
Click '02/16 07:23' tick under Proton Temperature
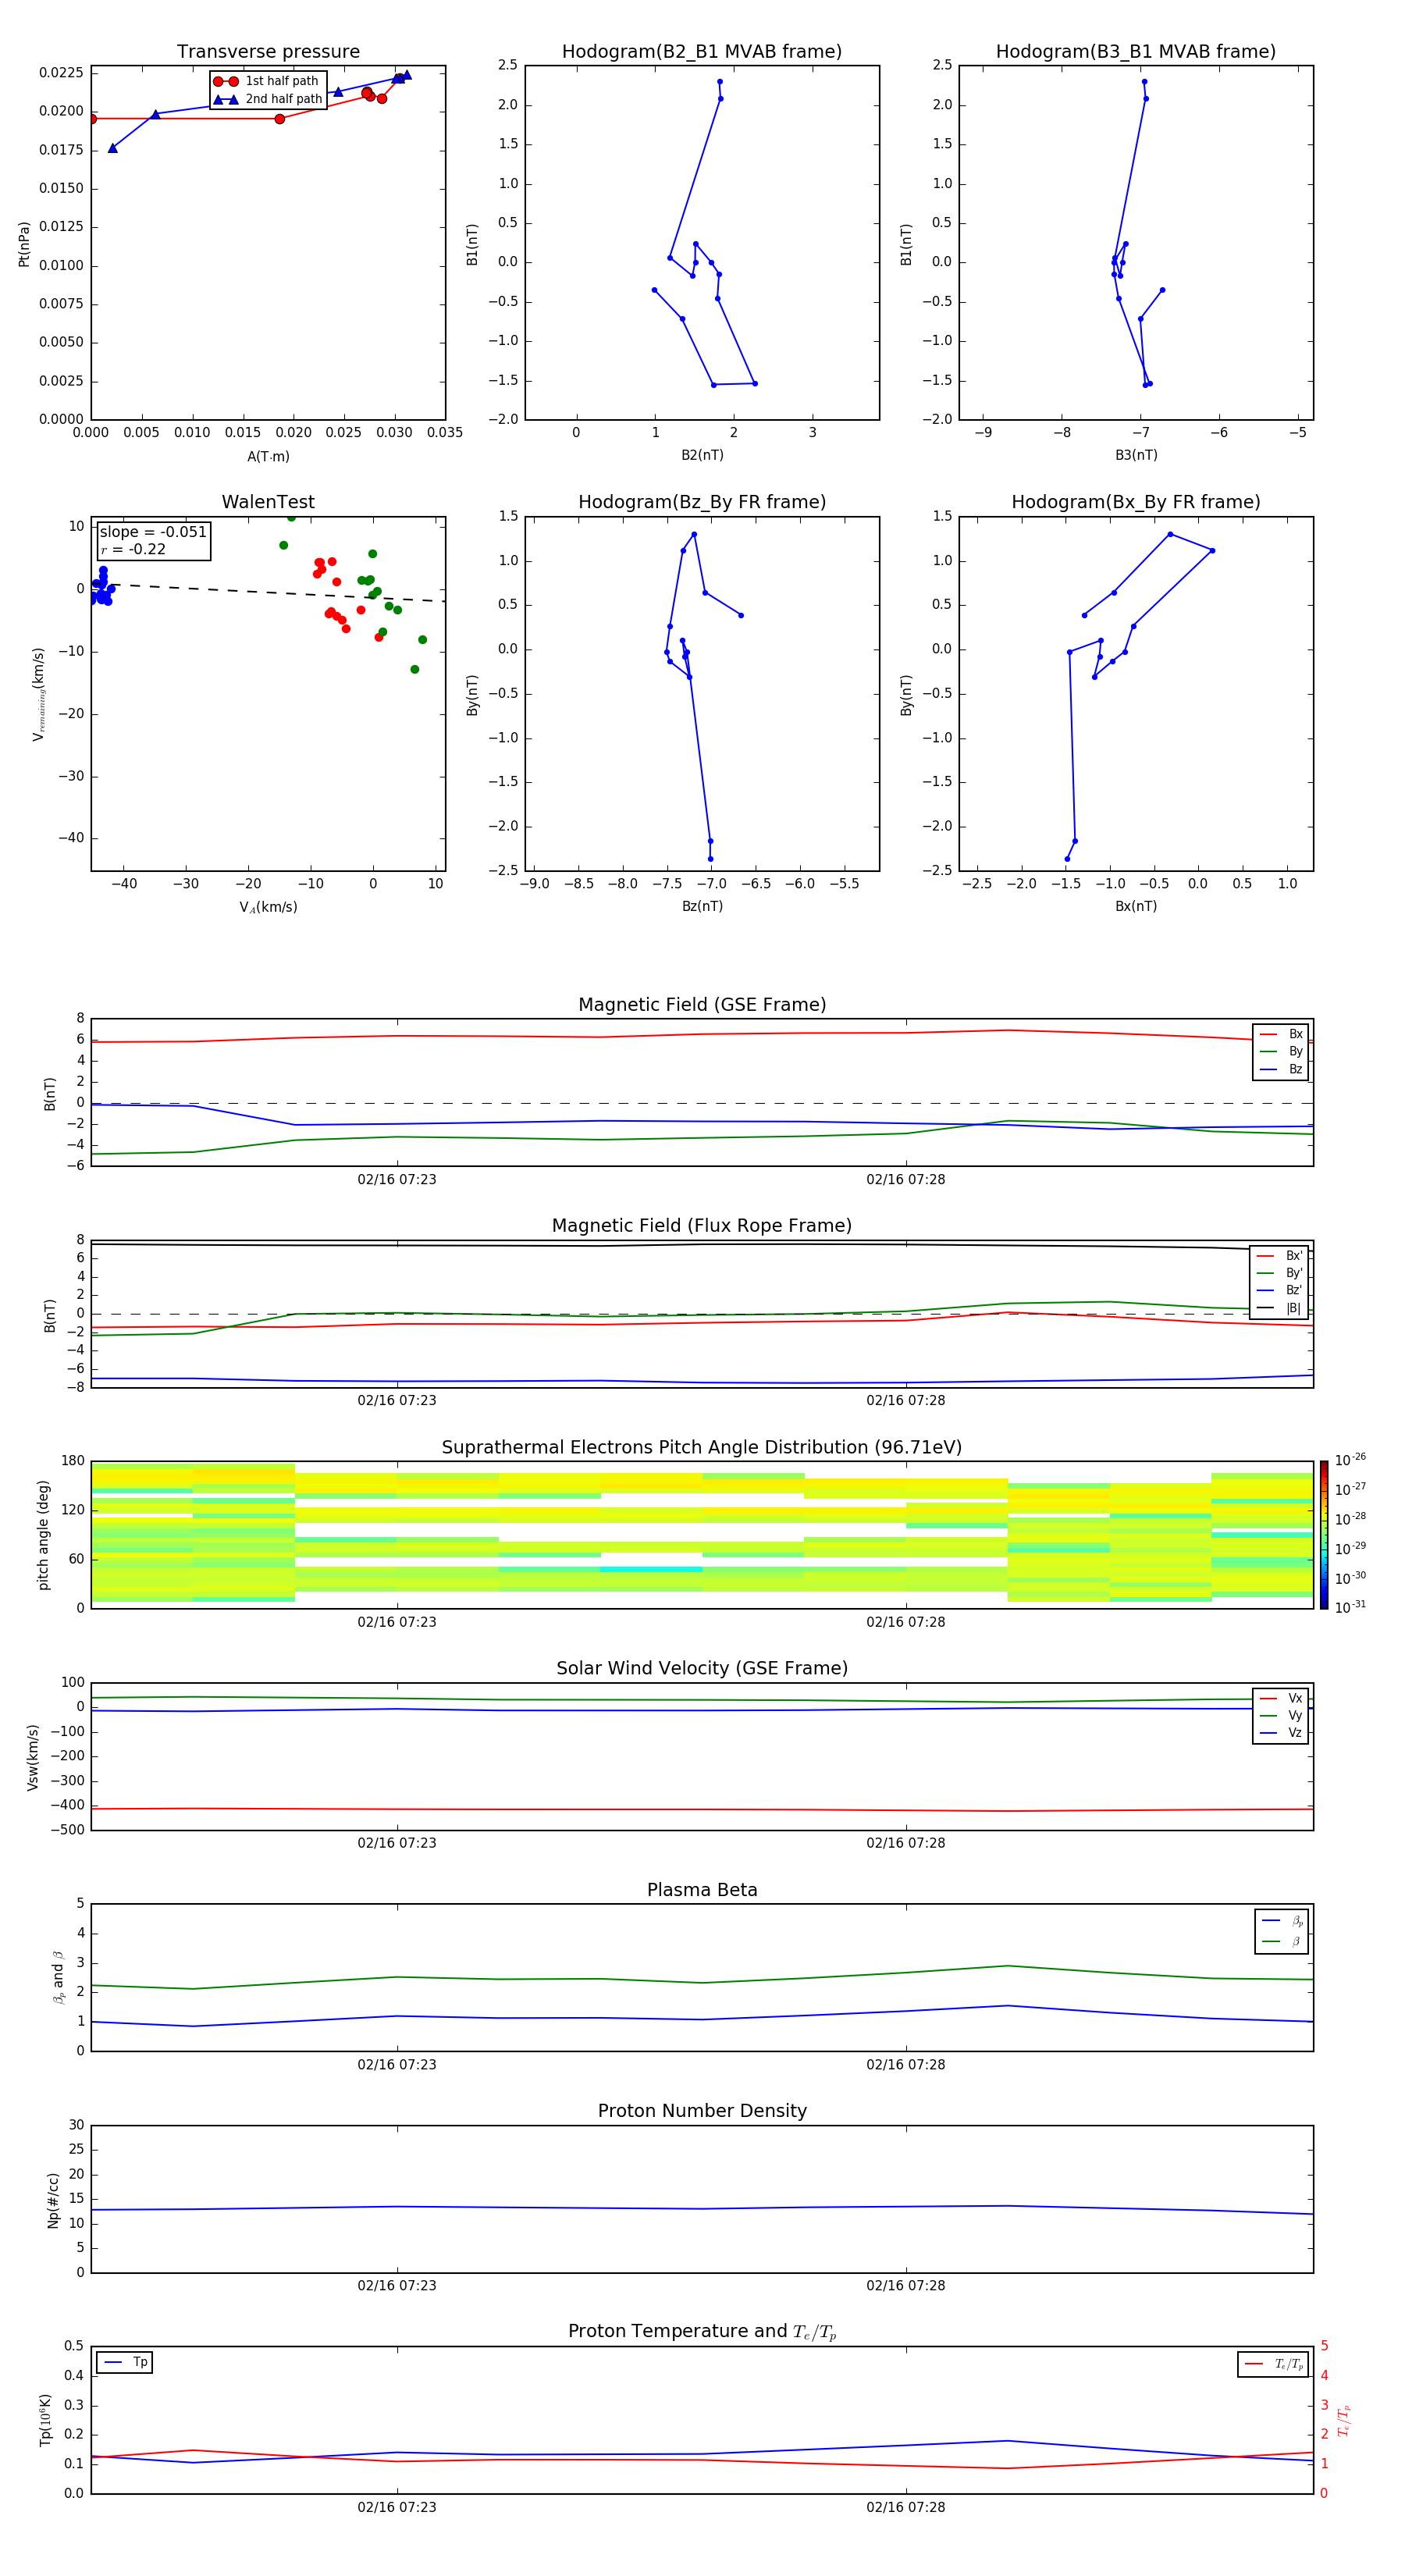[397, 2507]
